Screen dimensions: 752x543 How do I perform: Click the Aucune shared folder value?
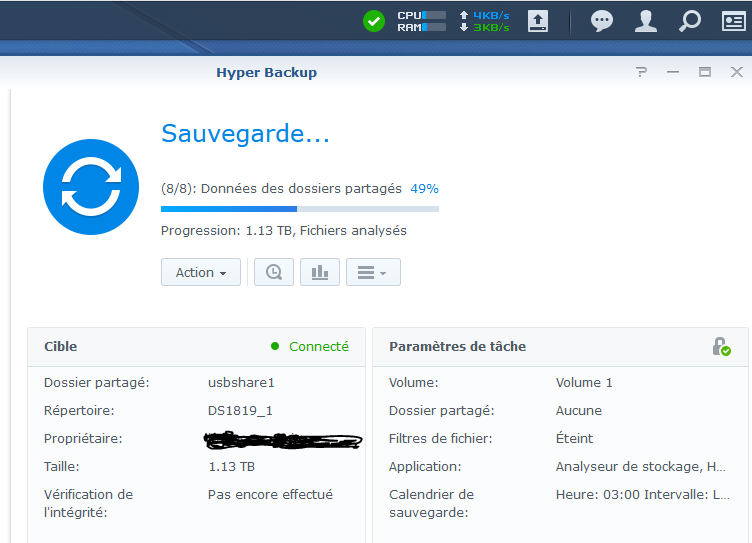[x=579, y=411]
